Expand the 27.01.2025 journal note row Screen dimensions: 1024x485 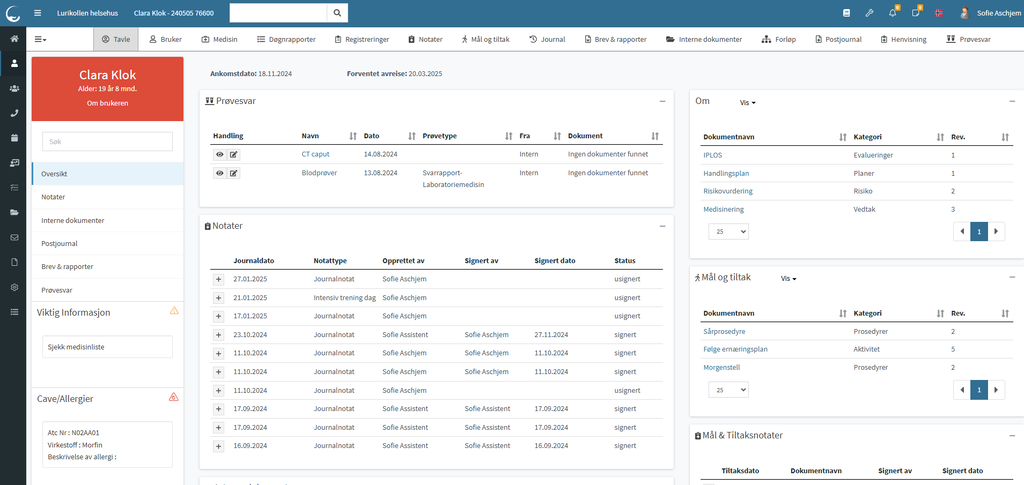pyautogui.click(x=218, y=280)
